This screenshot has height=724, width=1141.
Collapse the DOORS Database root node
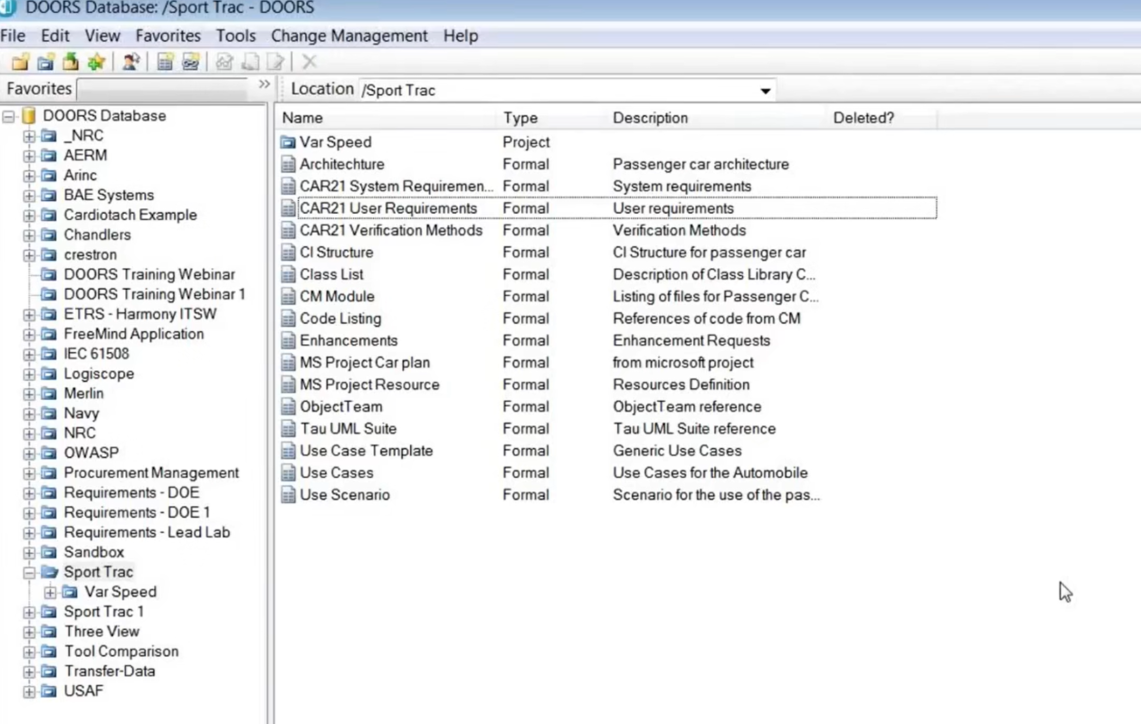(8, 116)
